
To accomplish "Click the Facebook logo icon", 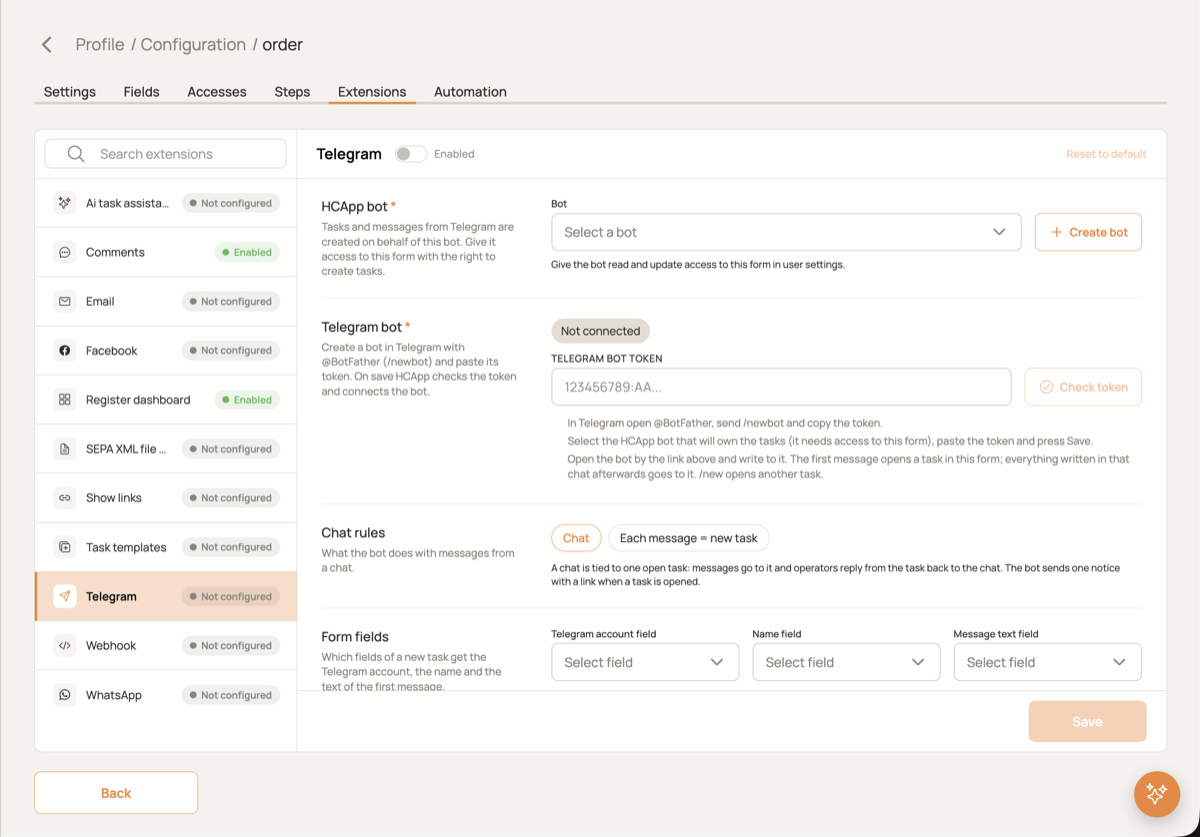I will [65, 350].
